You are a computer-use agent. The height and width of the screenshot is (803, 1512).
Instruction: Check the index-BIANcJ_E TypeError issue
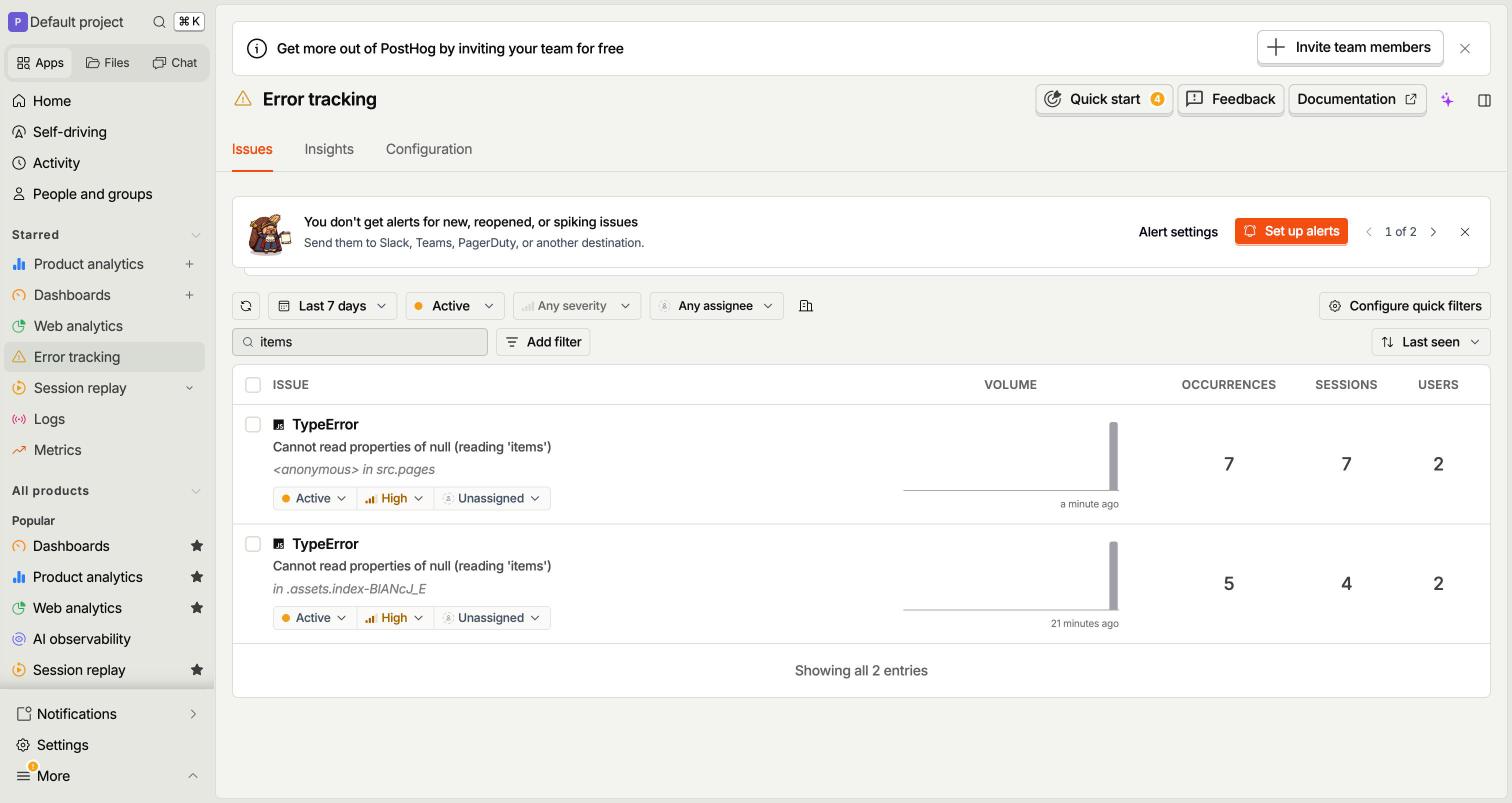point(253,544)
